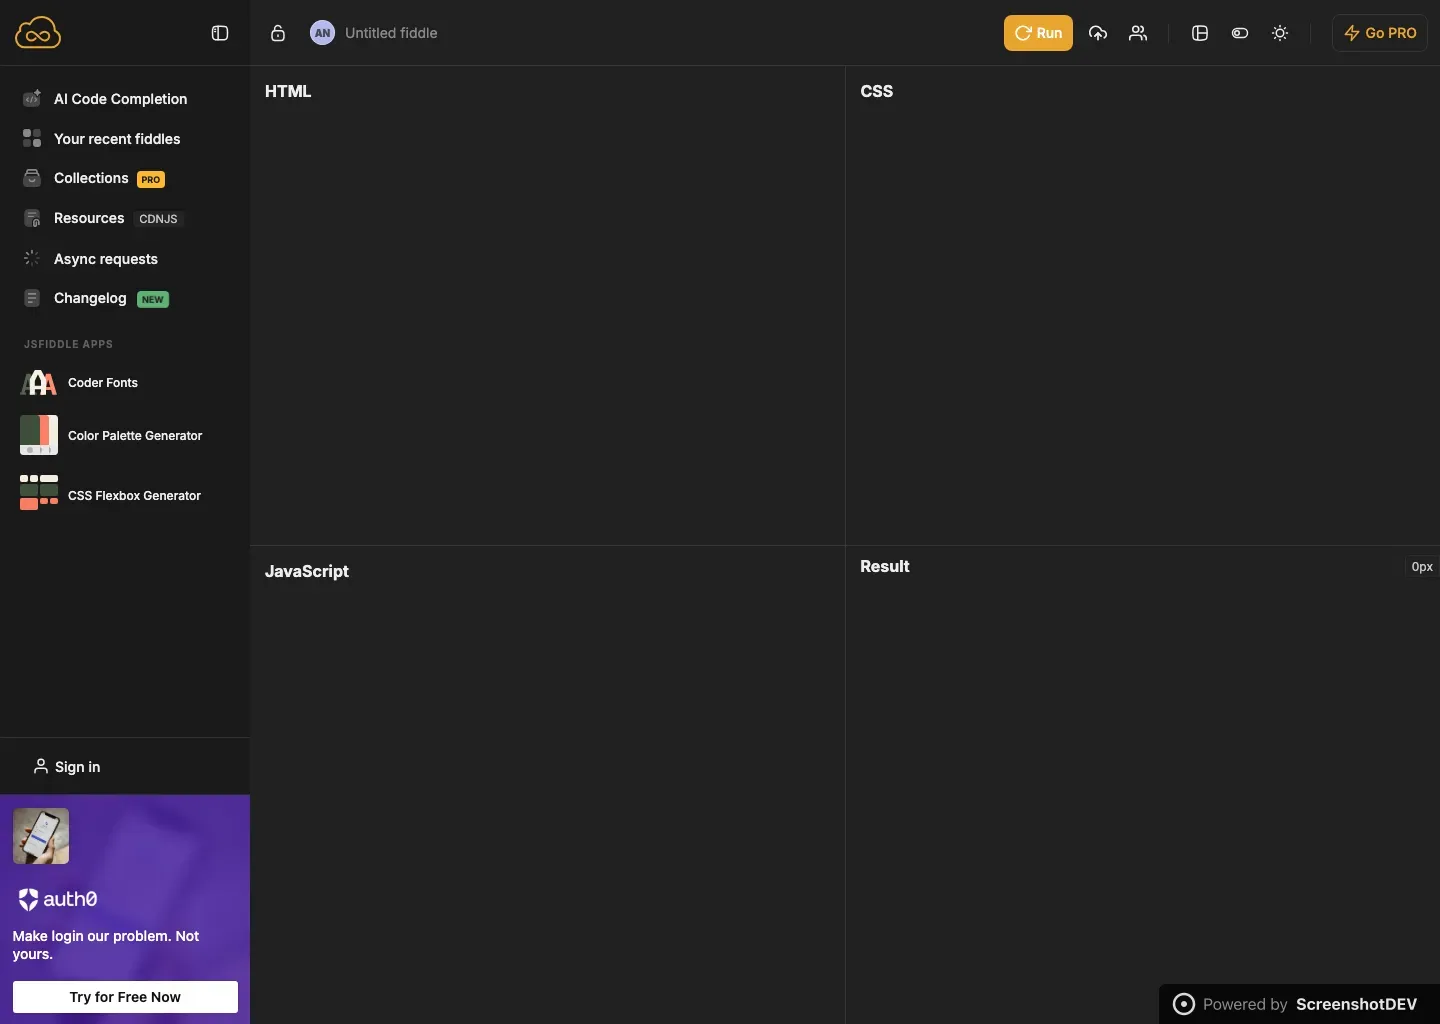
Task: Click Sign in
Action: [67, 767]
